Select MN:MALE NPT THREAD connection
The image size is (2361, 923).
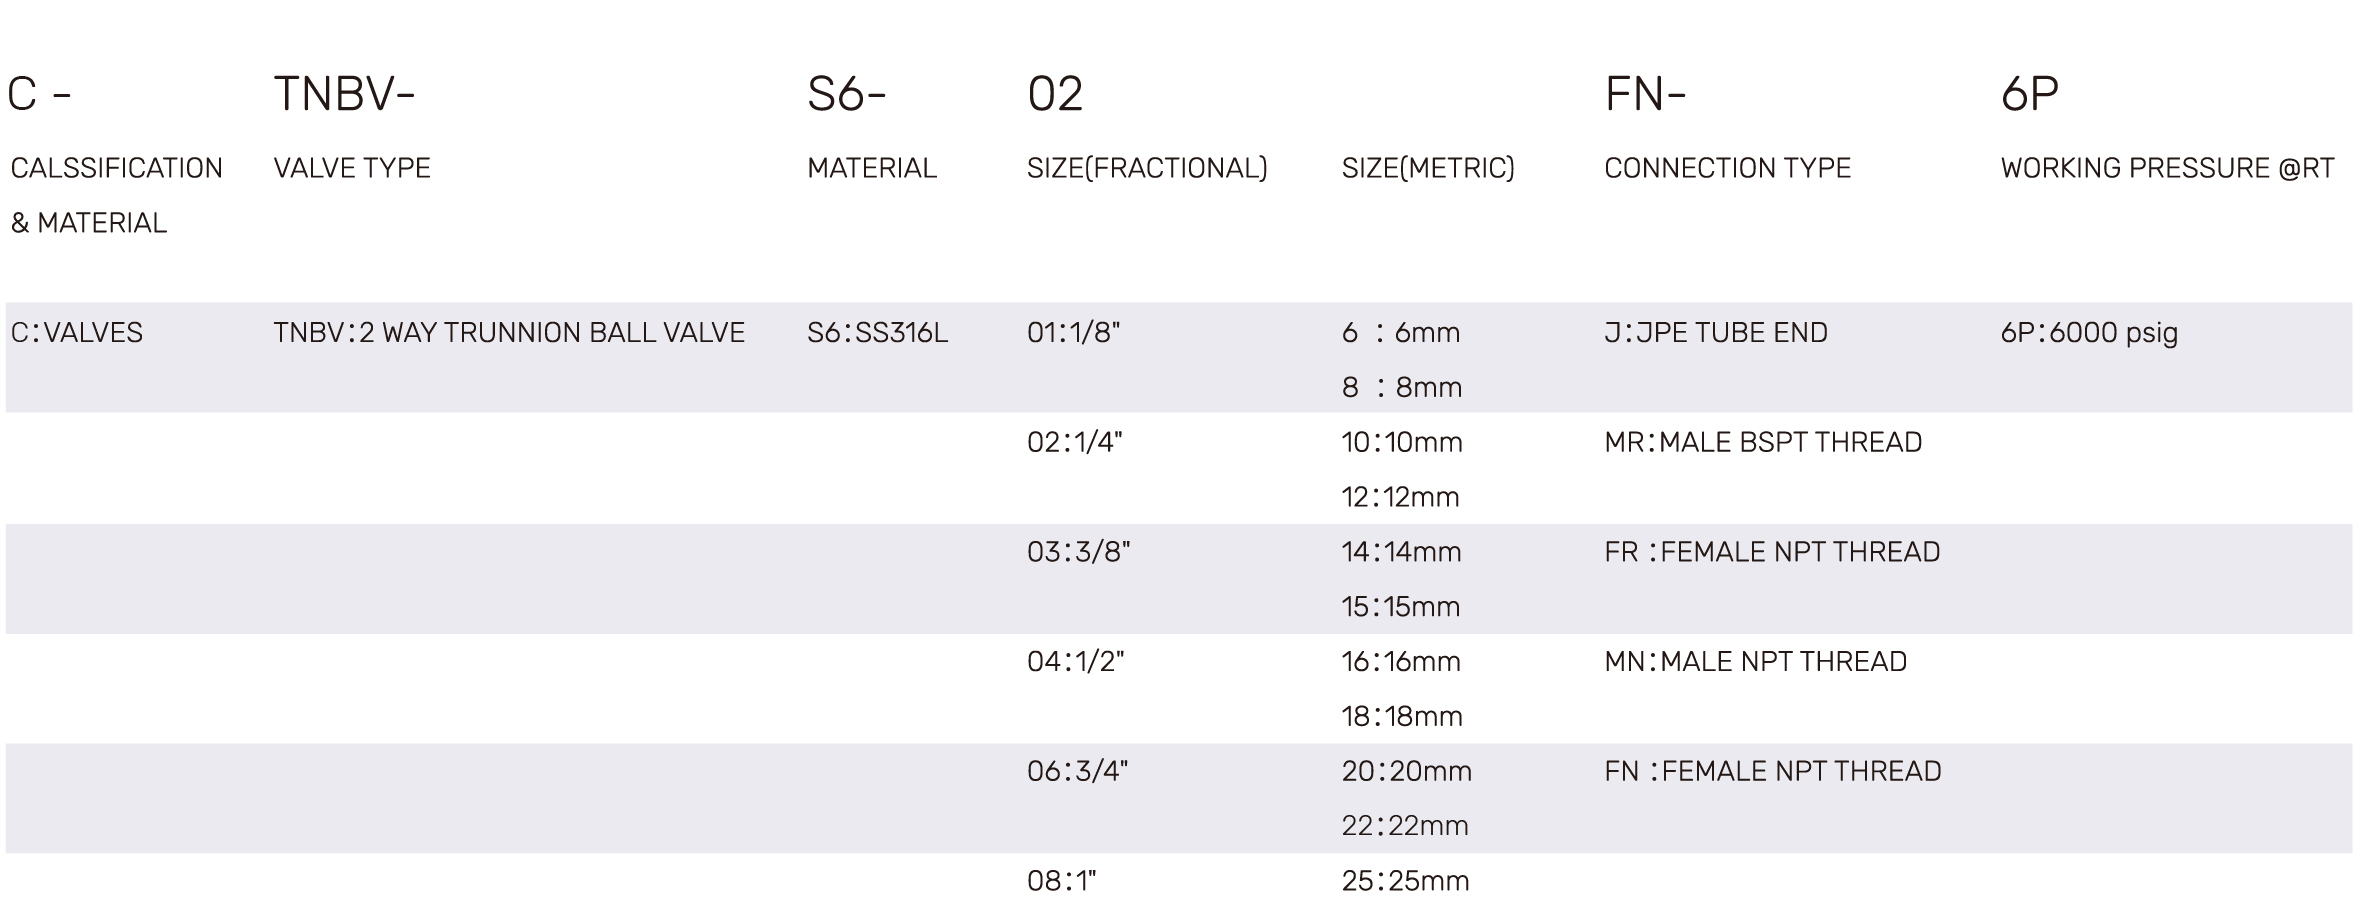[x=1755, y=661]
